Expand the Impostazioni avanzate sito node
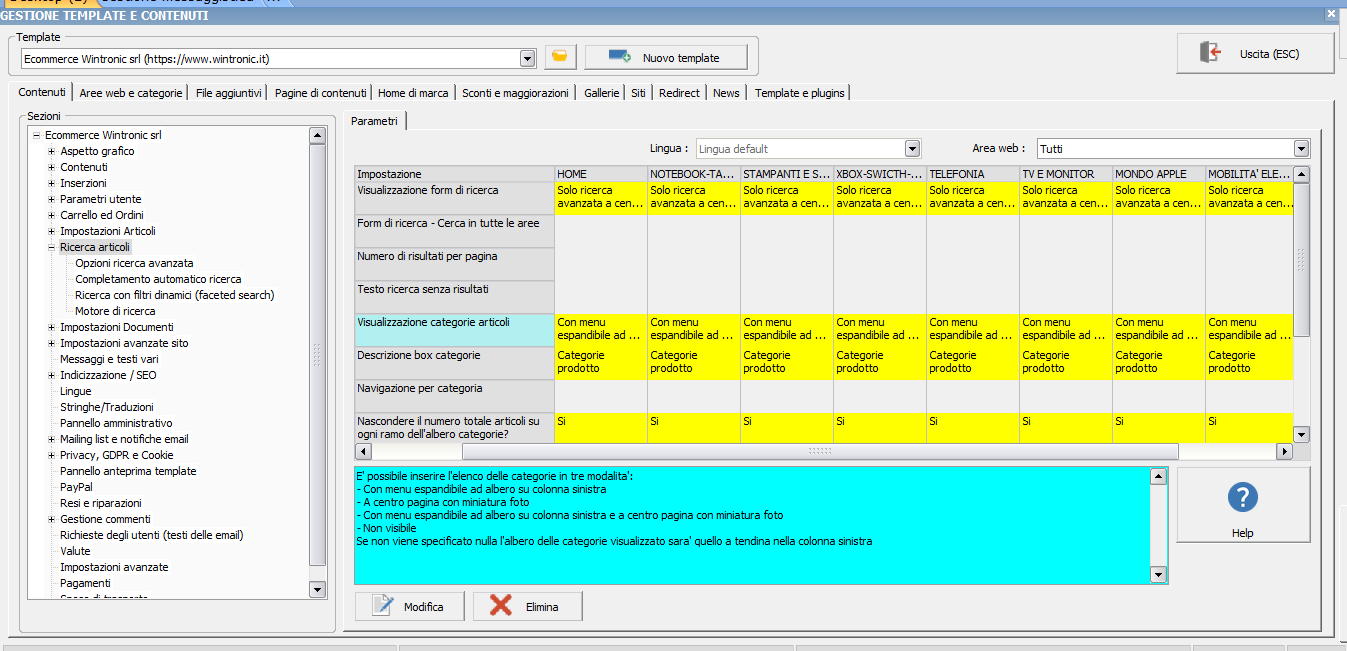Screen dimensions: 1347x651 (x=52, y=343)
